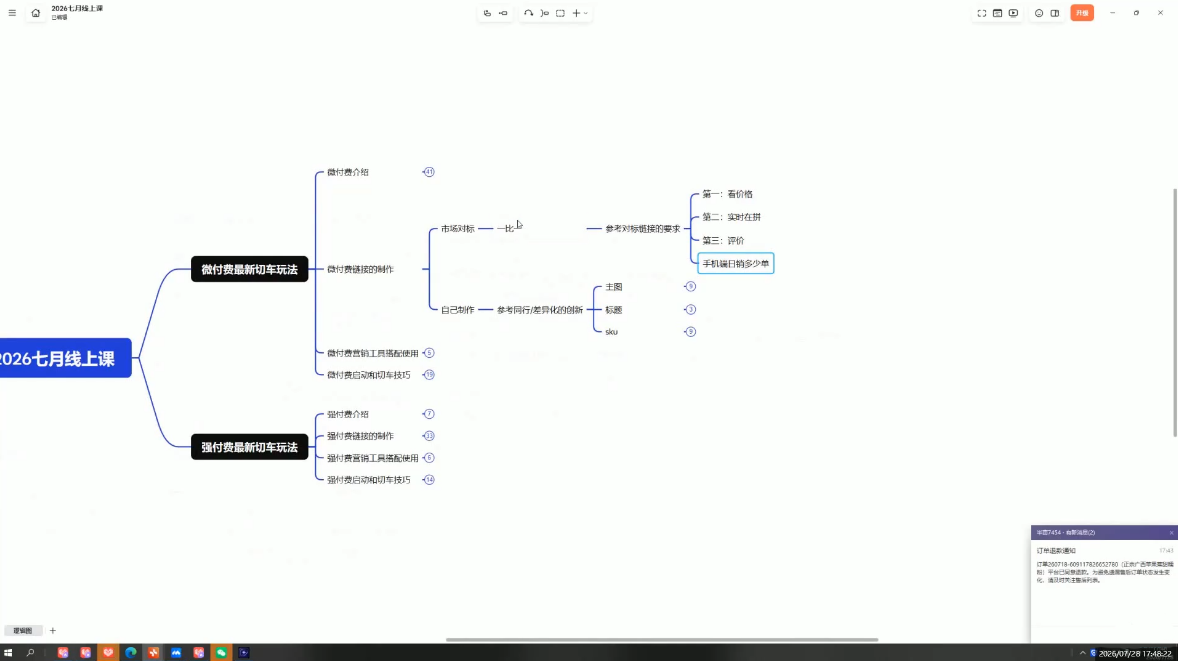Select the 第一：看价格 node
The height and width of the screenshot is (661, 1178).
coord(727,194)
